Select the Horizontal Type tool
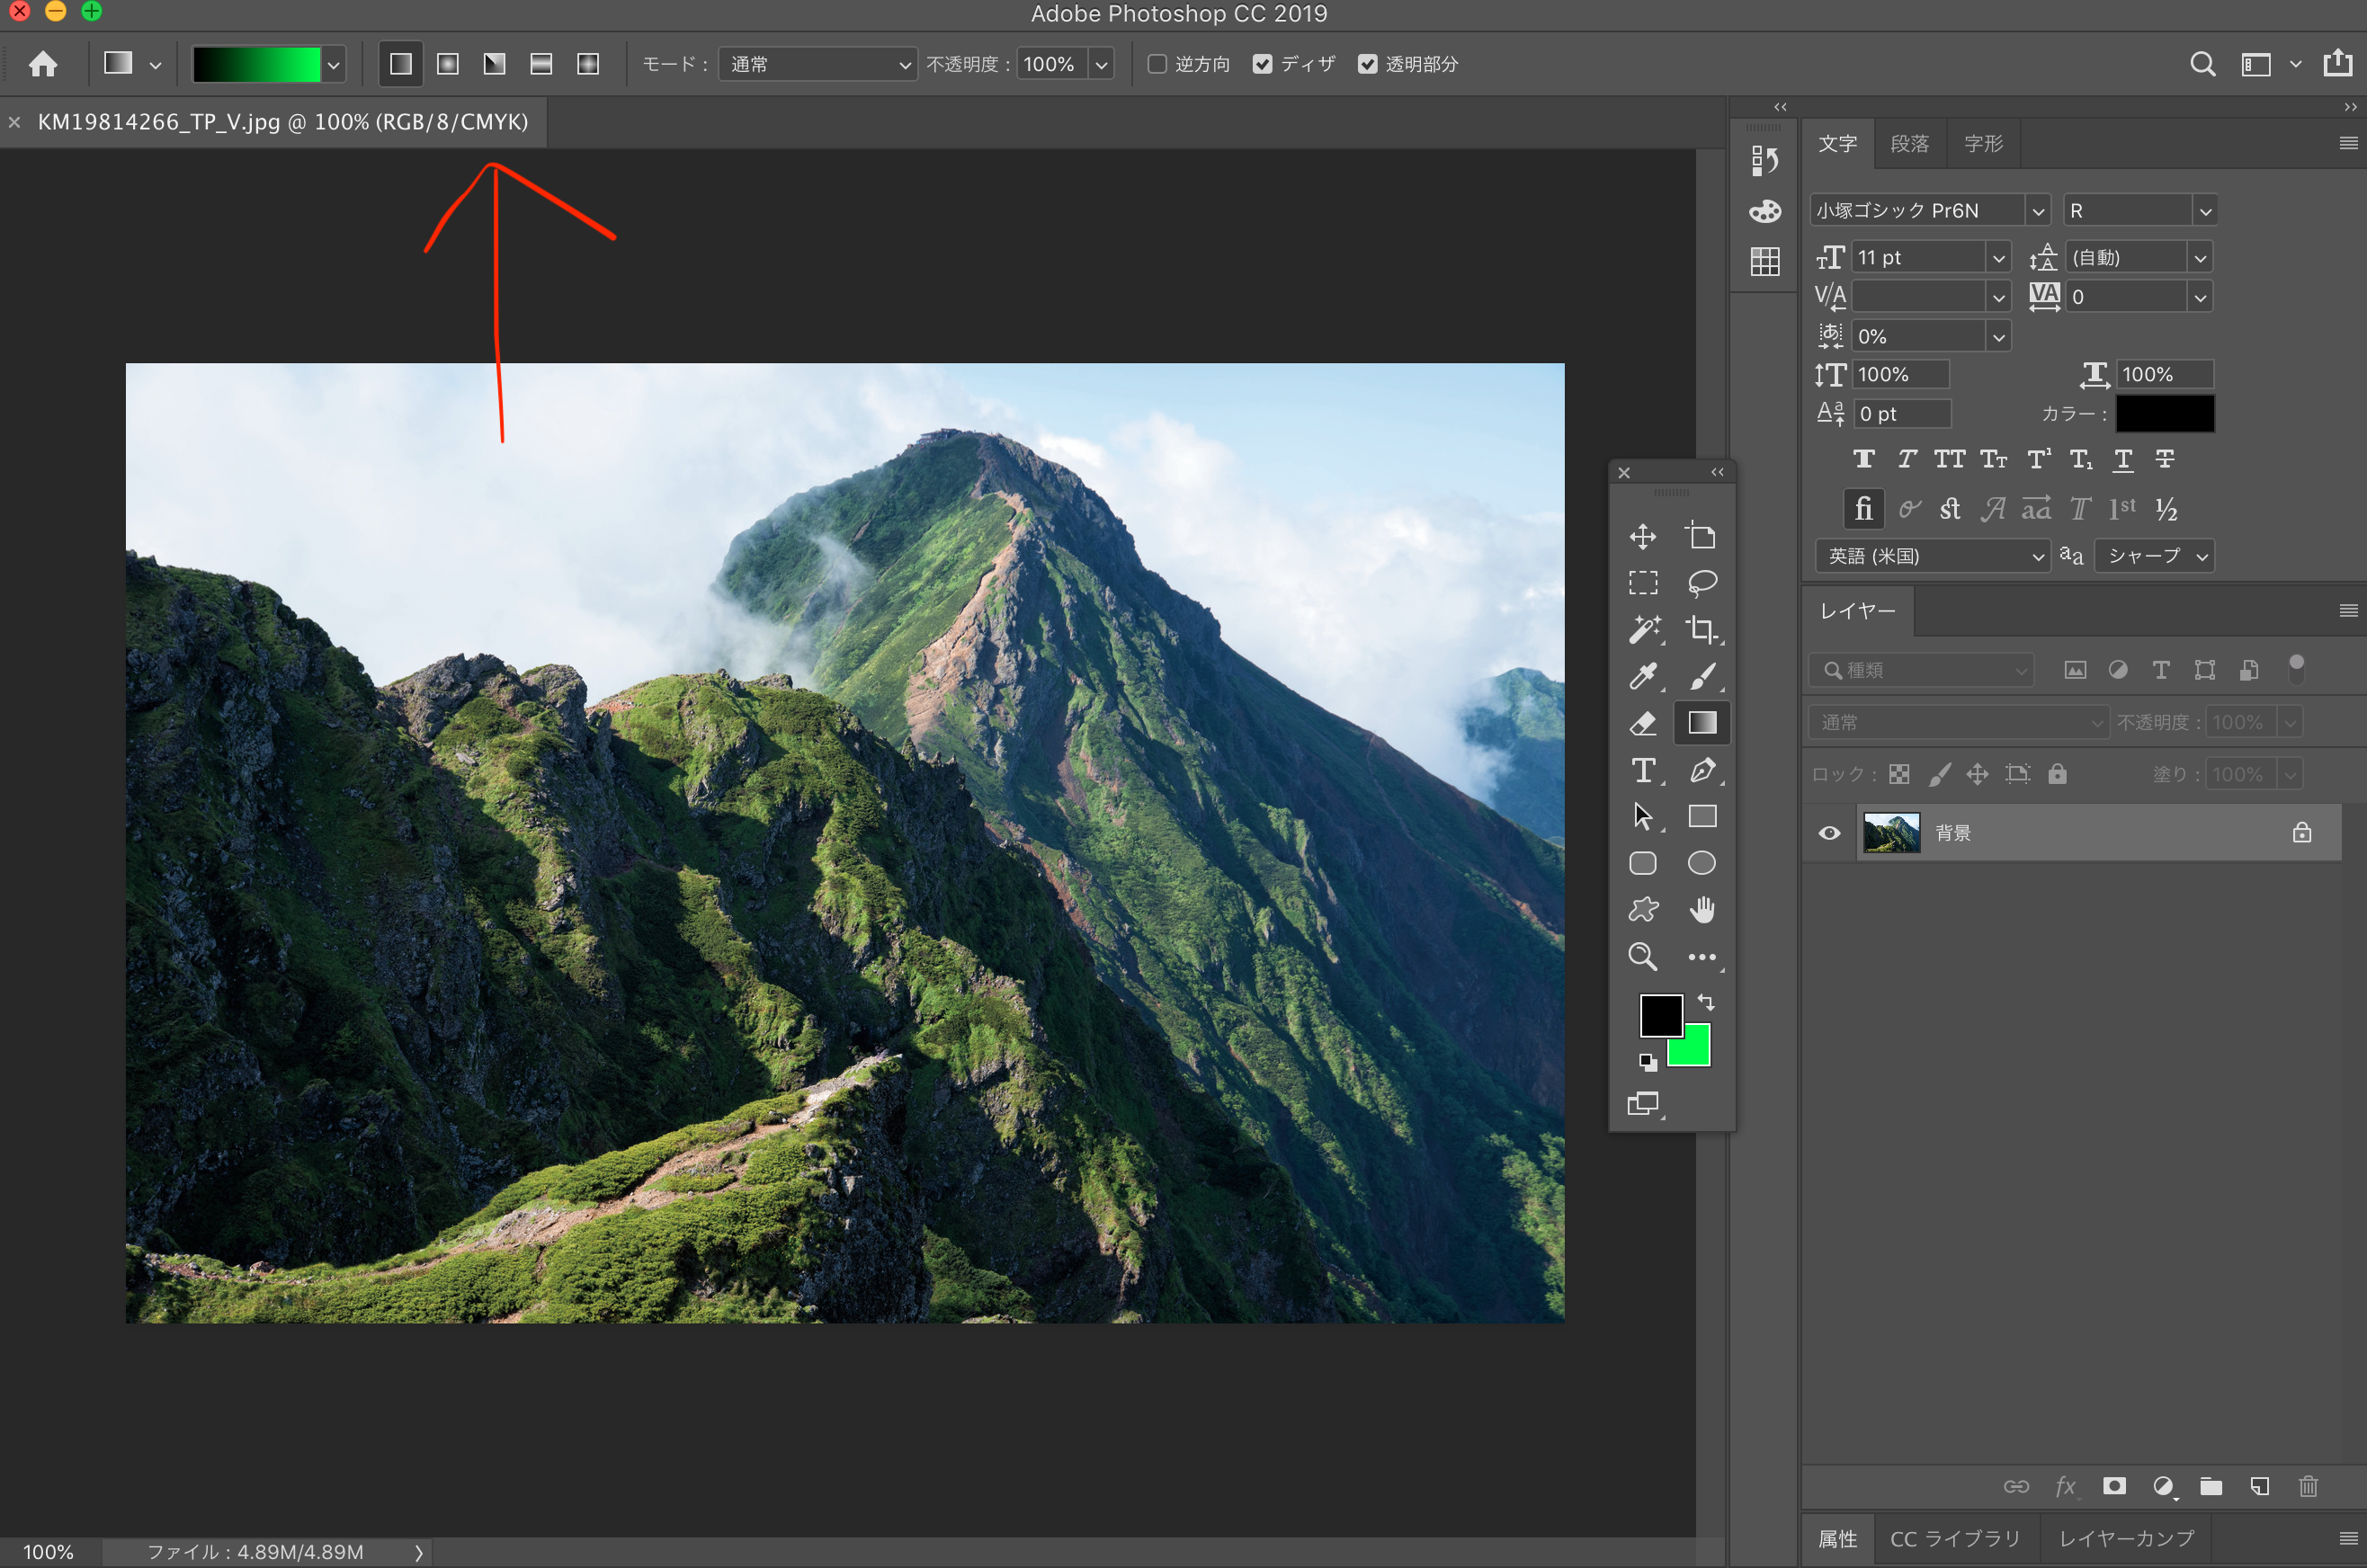 tap(1643, 770)
